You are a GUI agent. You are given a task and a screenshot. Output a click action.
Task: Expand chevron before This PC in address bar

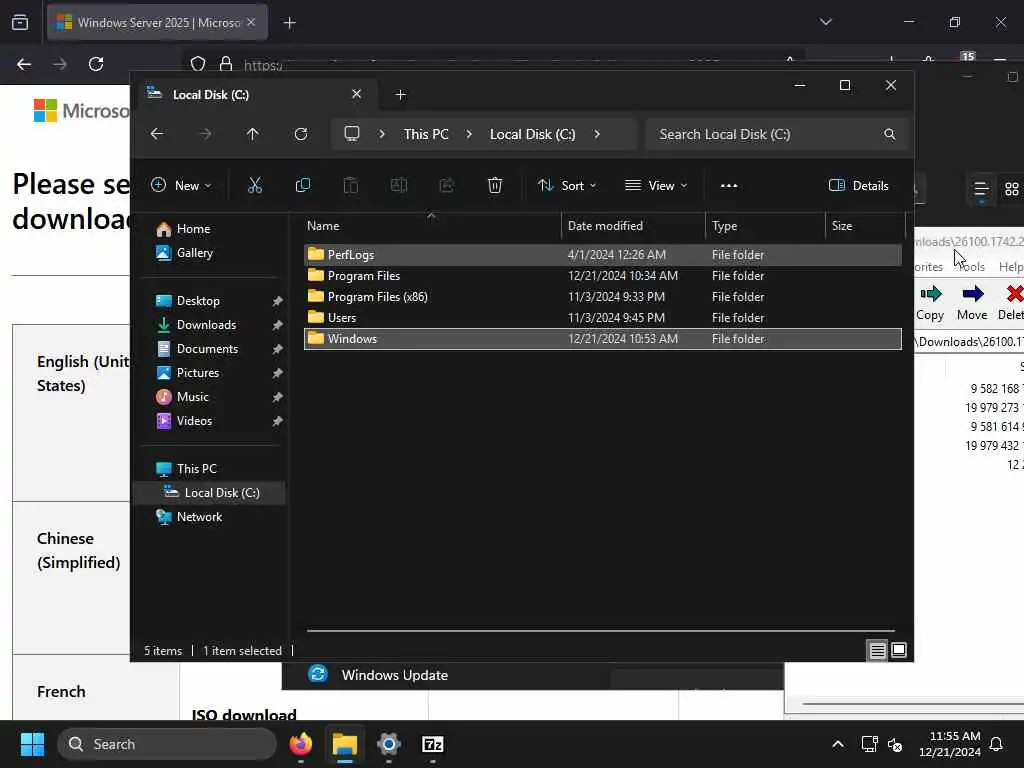pyautogui.click(x=382, y=134)
